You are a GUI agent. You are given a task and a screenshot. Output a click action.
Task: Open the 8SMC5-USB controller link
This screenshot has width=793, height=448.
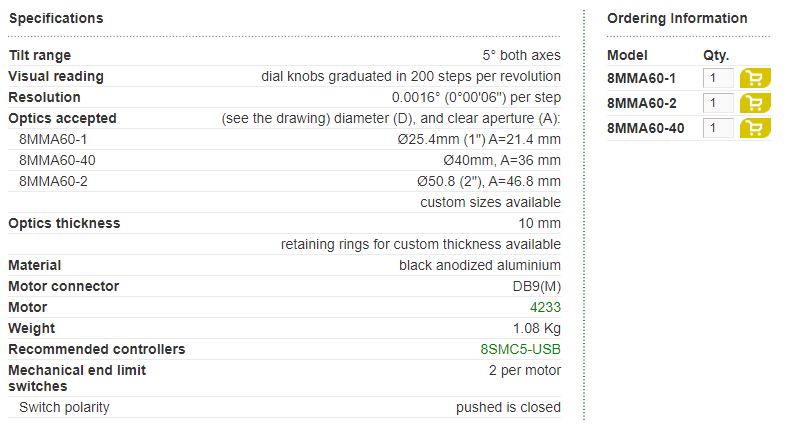pos(520,349)
